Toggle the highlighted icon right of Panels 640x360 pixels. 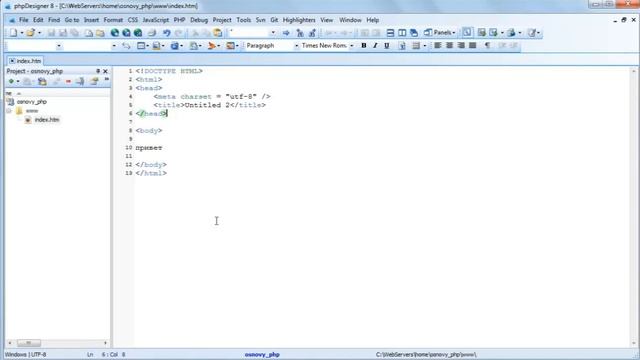pyautogui.click(x=467, y=33)
